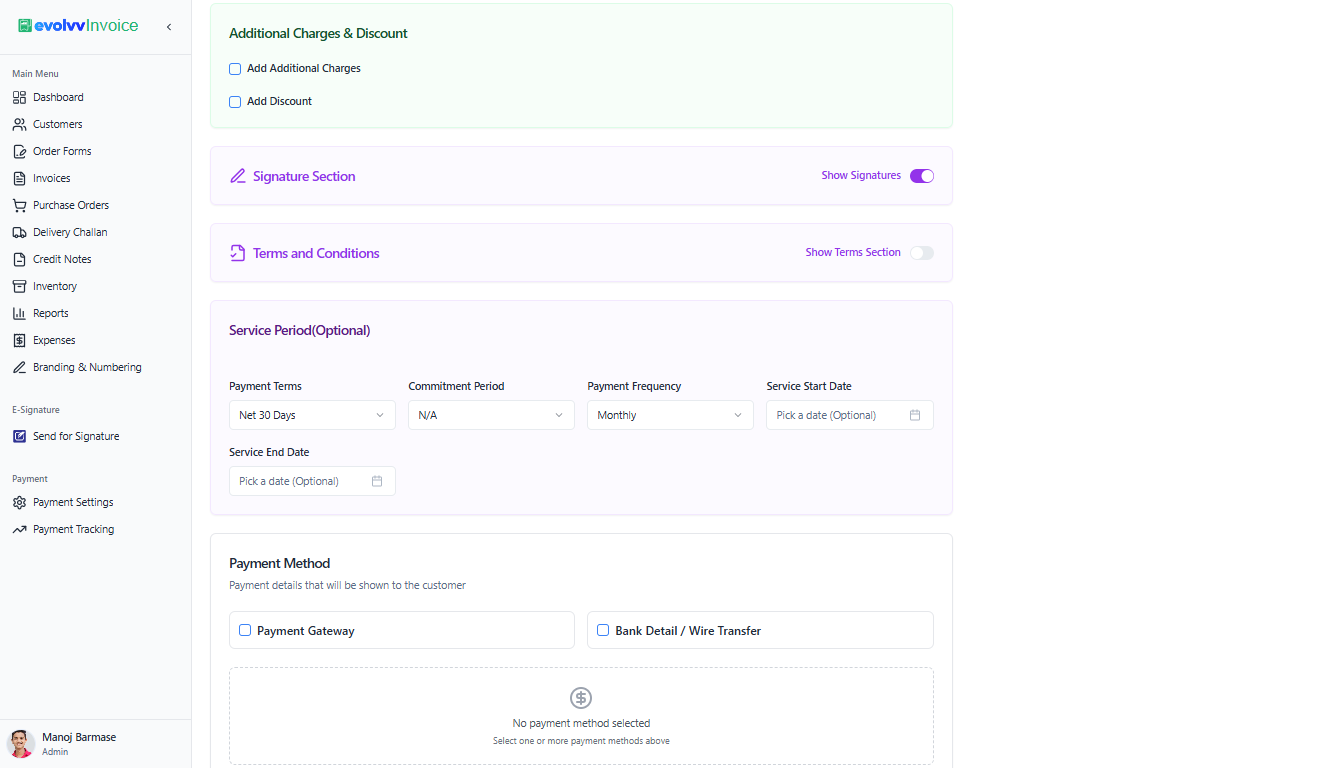The height and width of the screenshot is (768, 1344).
Task: Click the Payment Settings gear icon
Action: pos(19,502)
